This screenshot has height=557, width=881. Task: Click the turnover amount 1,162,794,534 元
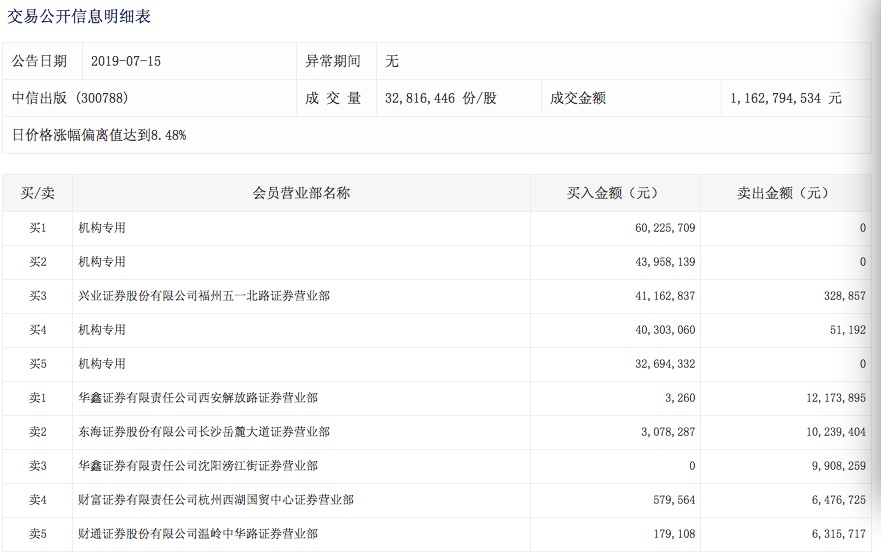[x=785, y=98]
